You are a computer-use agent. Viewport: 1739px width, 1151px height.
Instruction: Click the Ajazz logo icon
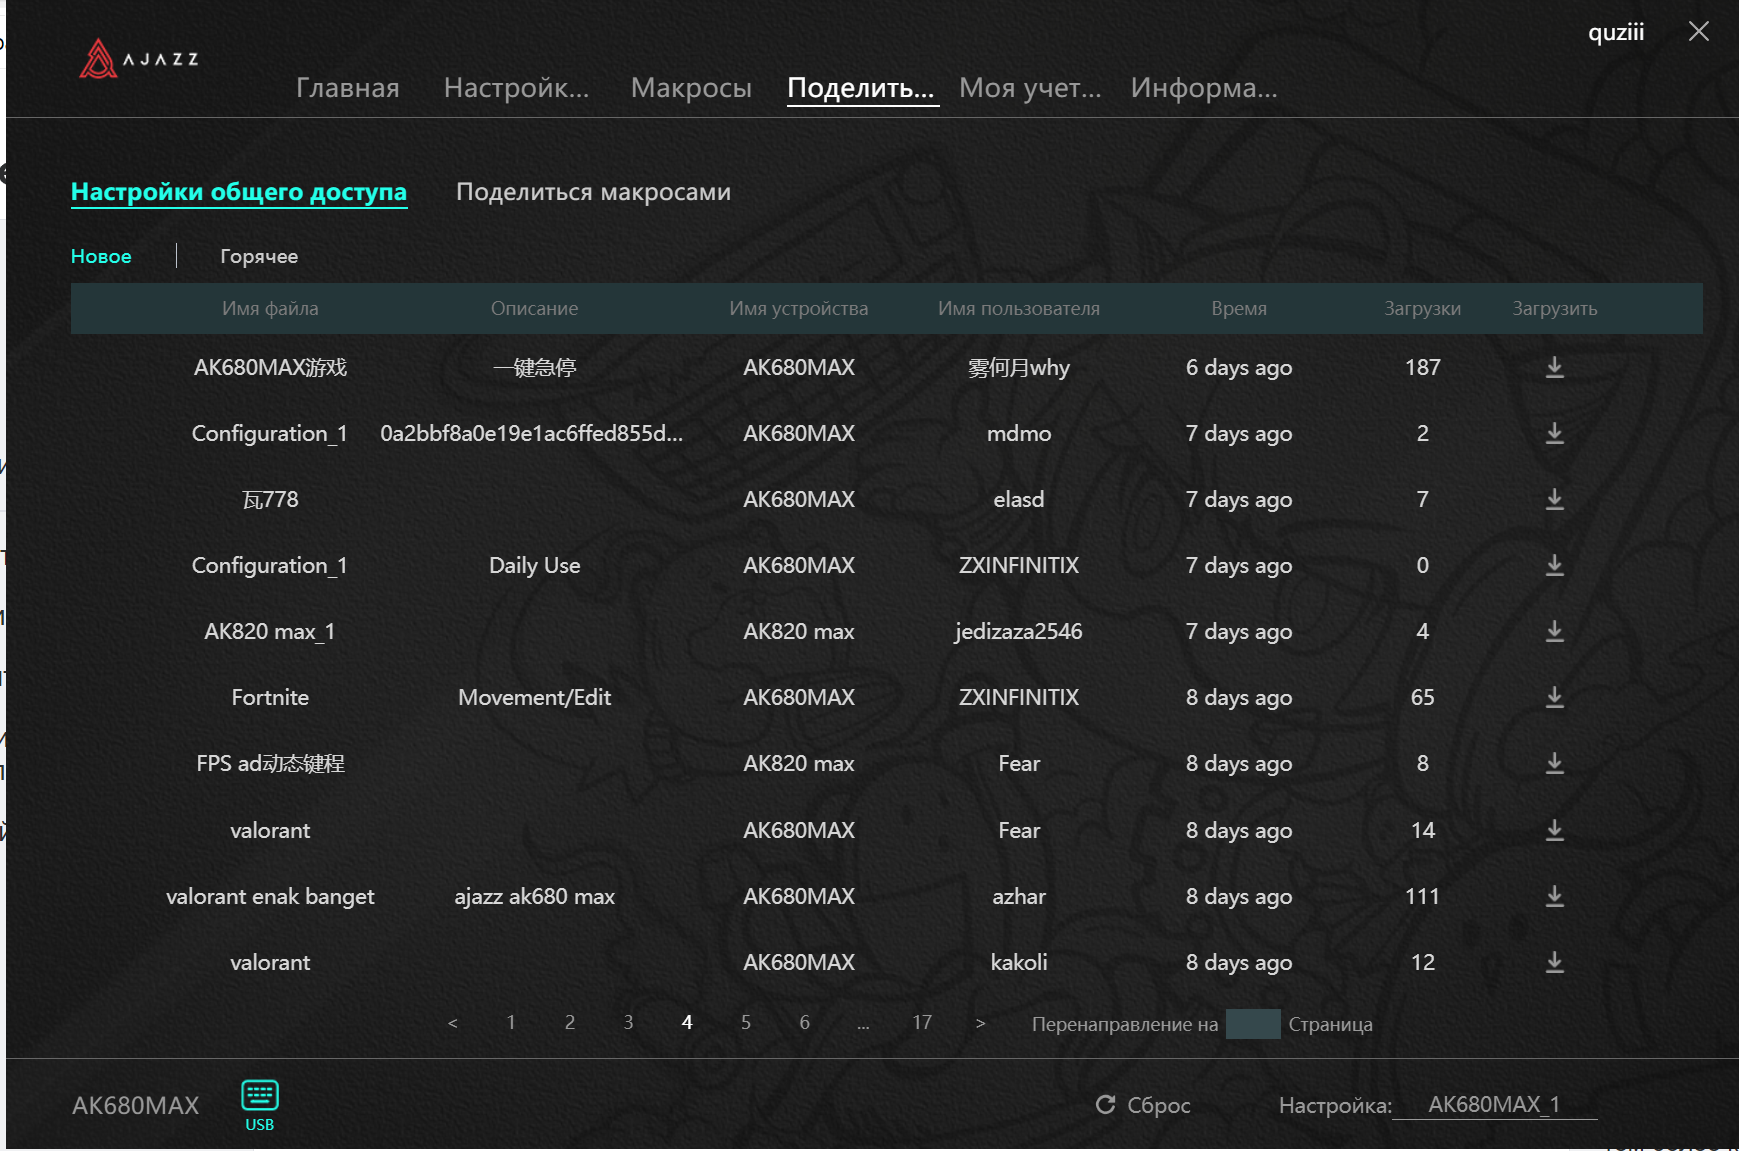[98, 59]
